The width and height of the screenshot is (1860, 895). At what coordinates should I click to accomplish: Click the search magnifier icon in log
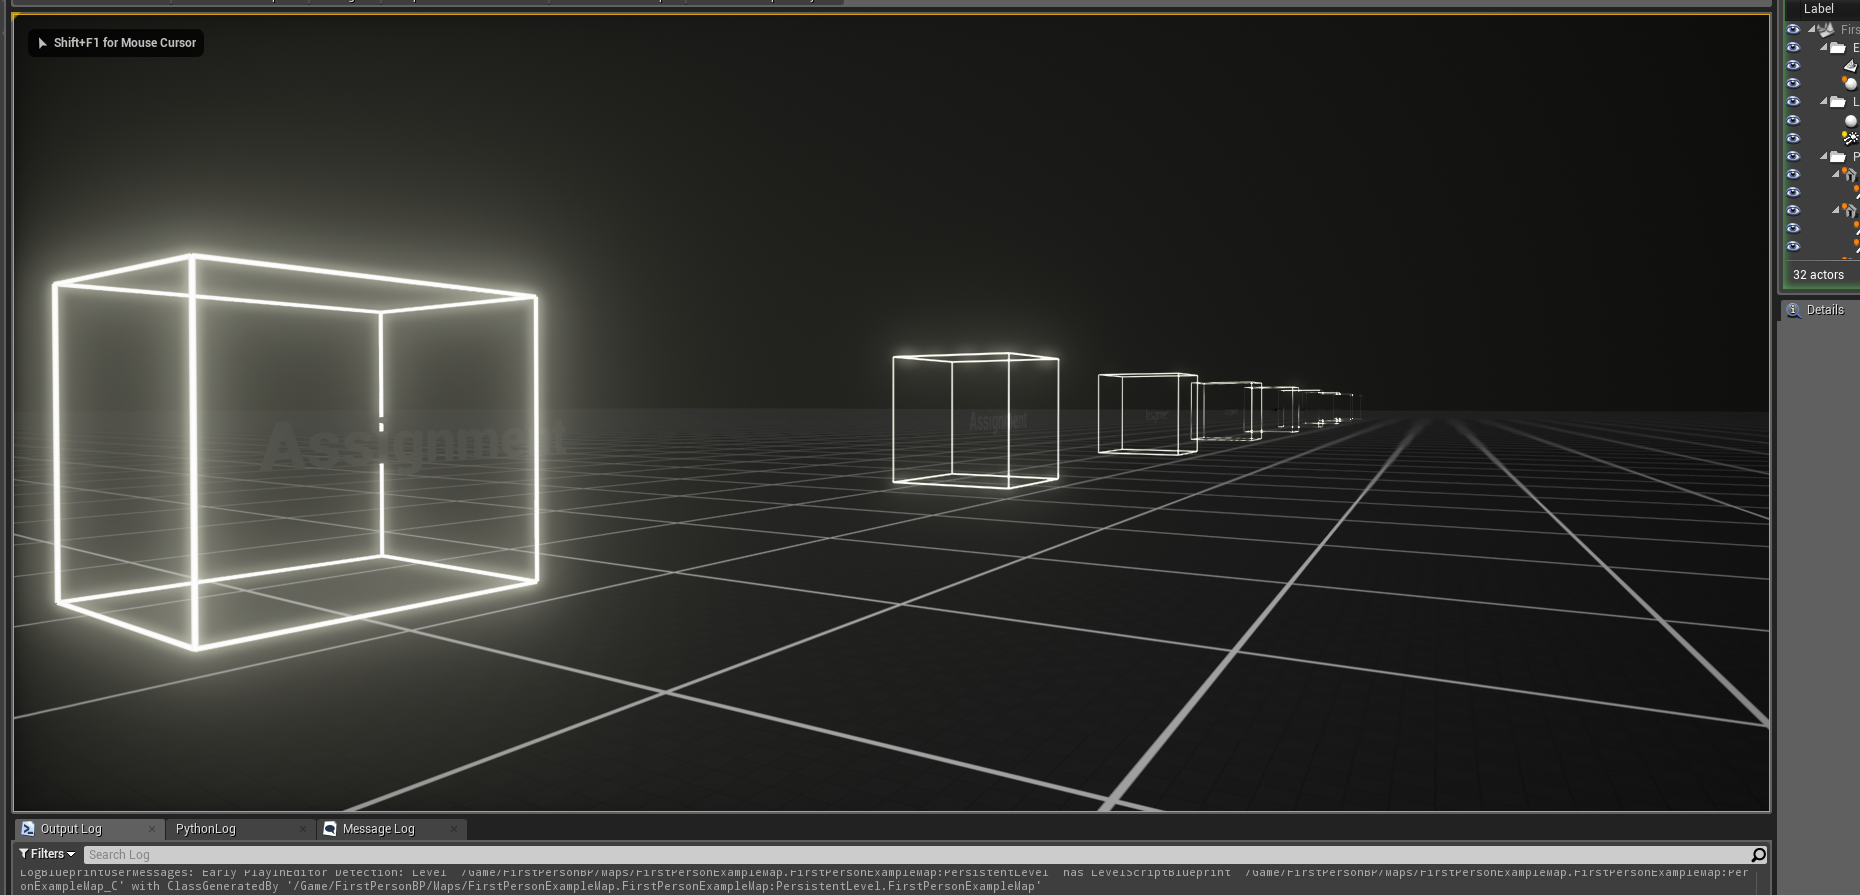tap(1758, 855)
